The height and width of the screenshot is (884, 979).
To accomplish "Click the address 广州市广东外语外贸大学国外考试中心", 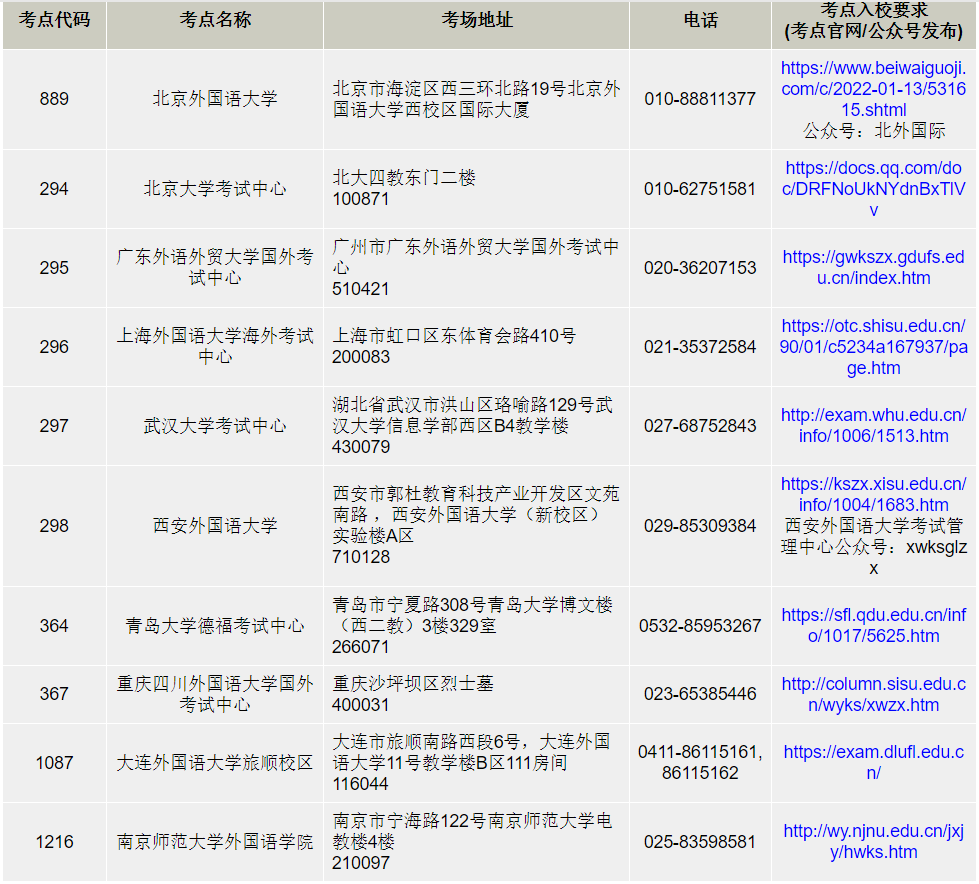I will (x=476, y=257).
